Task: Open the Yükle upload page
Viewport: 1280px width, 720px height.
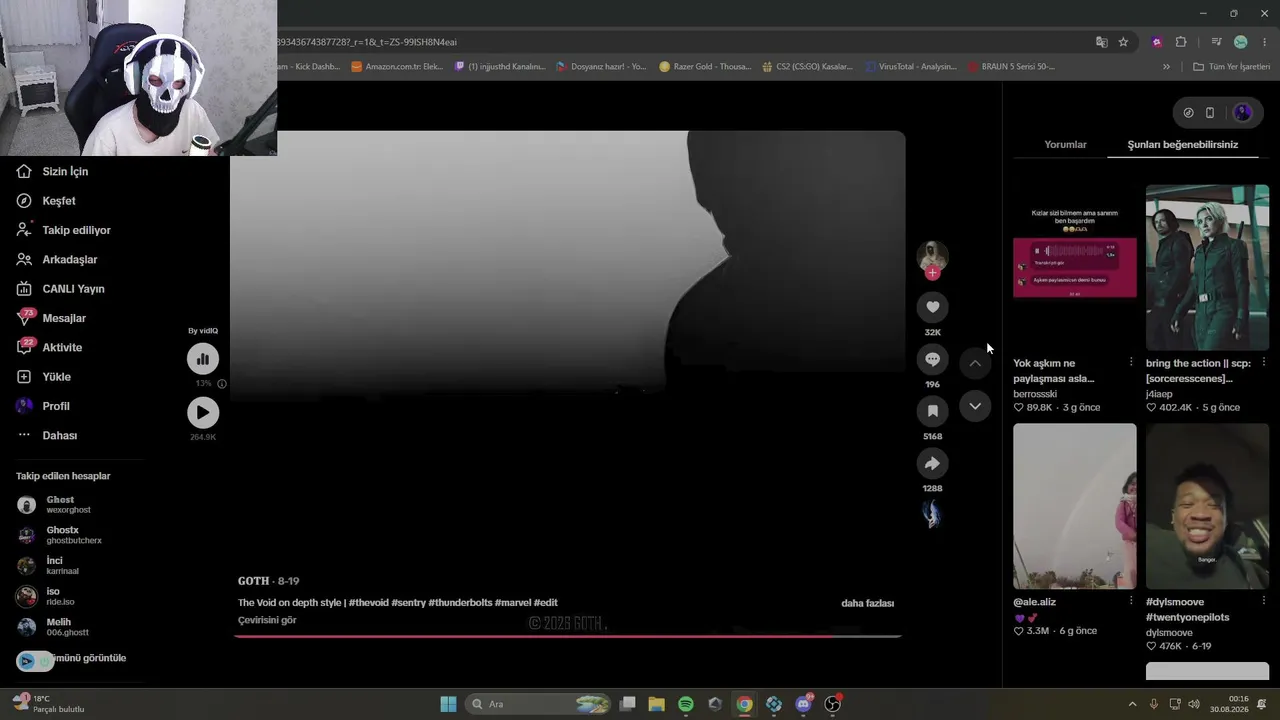Action: pyautogui.click(x=43, y=377)
